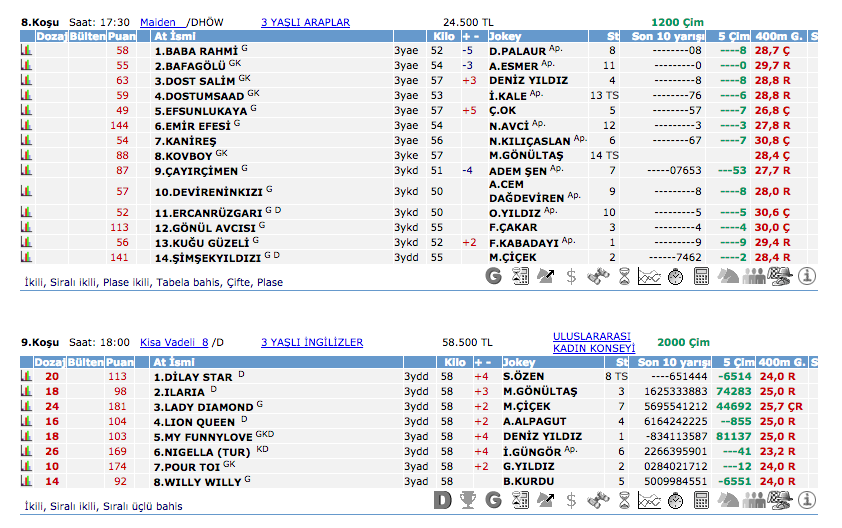The width and height of the screenshot is (842, 528).
Task: Click the bold D icon under race 9
Action: (x=443, y=499)
